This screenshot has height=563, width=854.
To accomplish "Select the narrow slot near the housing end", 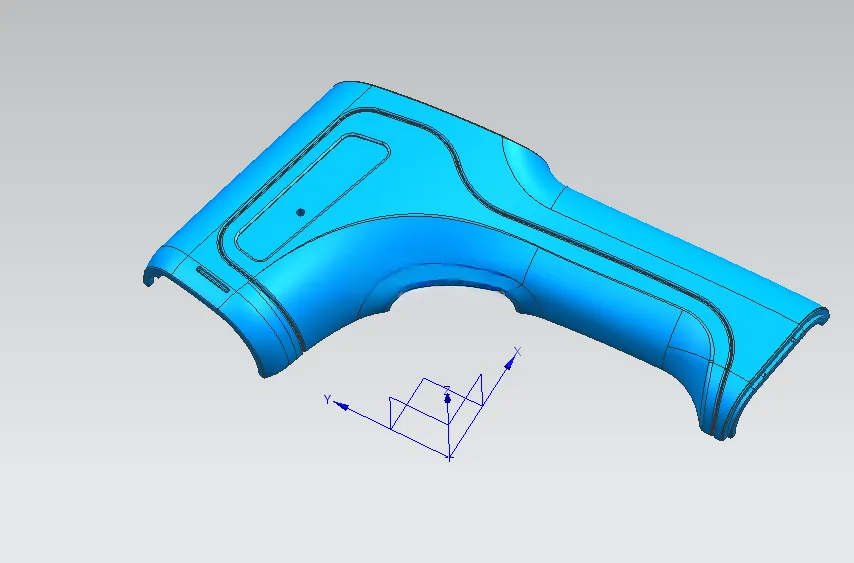I will click(x=213, y=279).
